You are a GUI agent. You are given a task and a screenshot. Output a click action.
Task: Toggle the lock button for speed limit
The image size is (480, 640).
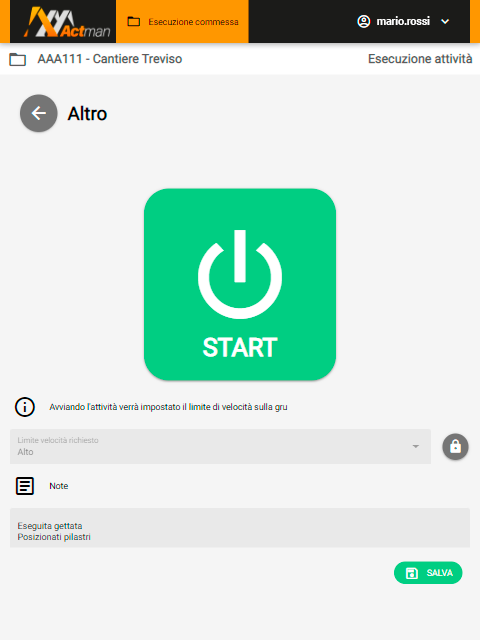tap(456, 447)
